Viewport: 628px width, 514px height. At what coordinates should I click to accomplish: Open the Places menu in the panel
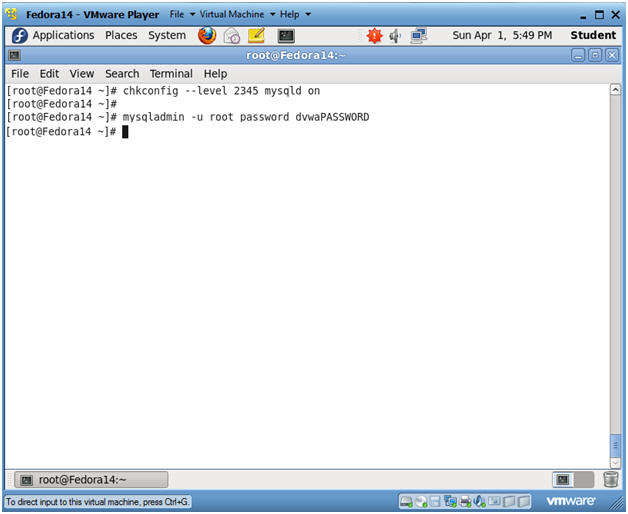(121, 36)
